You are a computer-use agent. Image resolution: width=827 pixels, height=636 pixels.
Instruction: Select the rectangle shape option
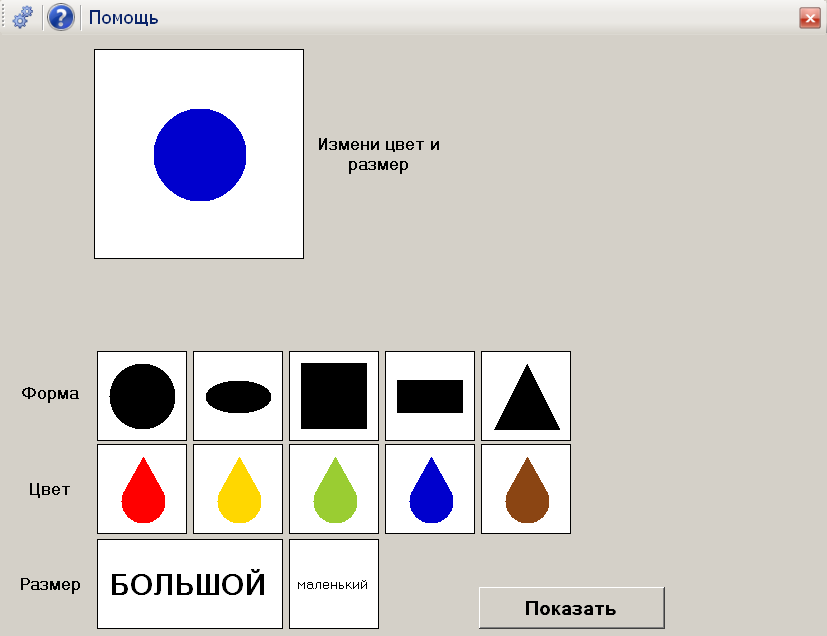(429, 395)
